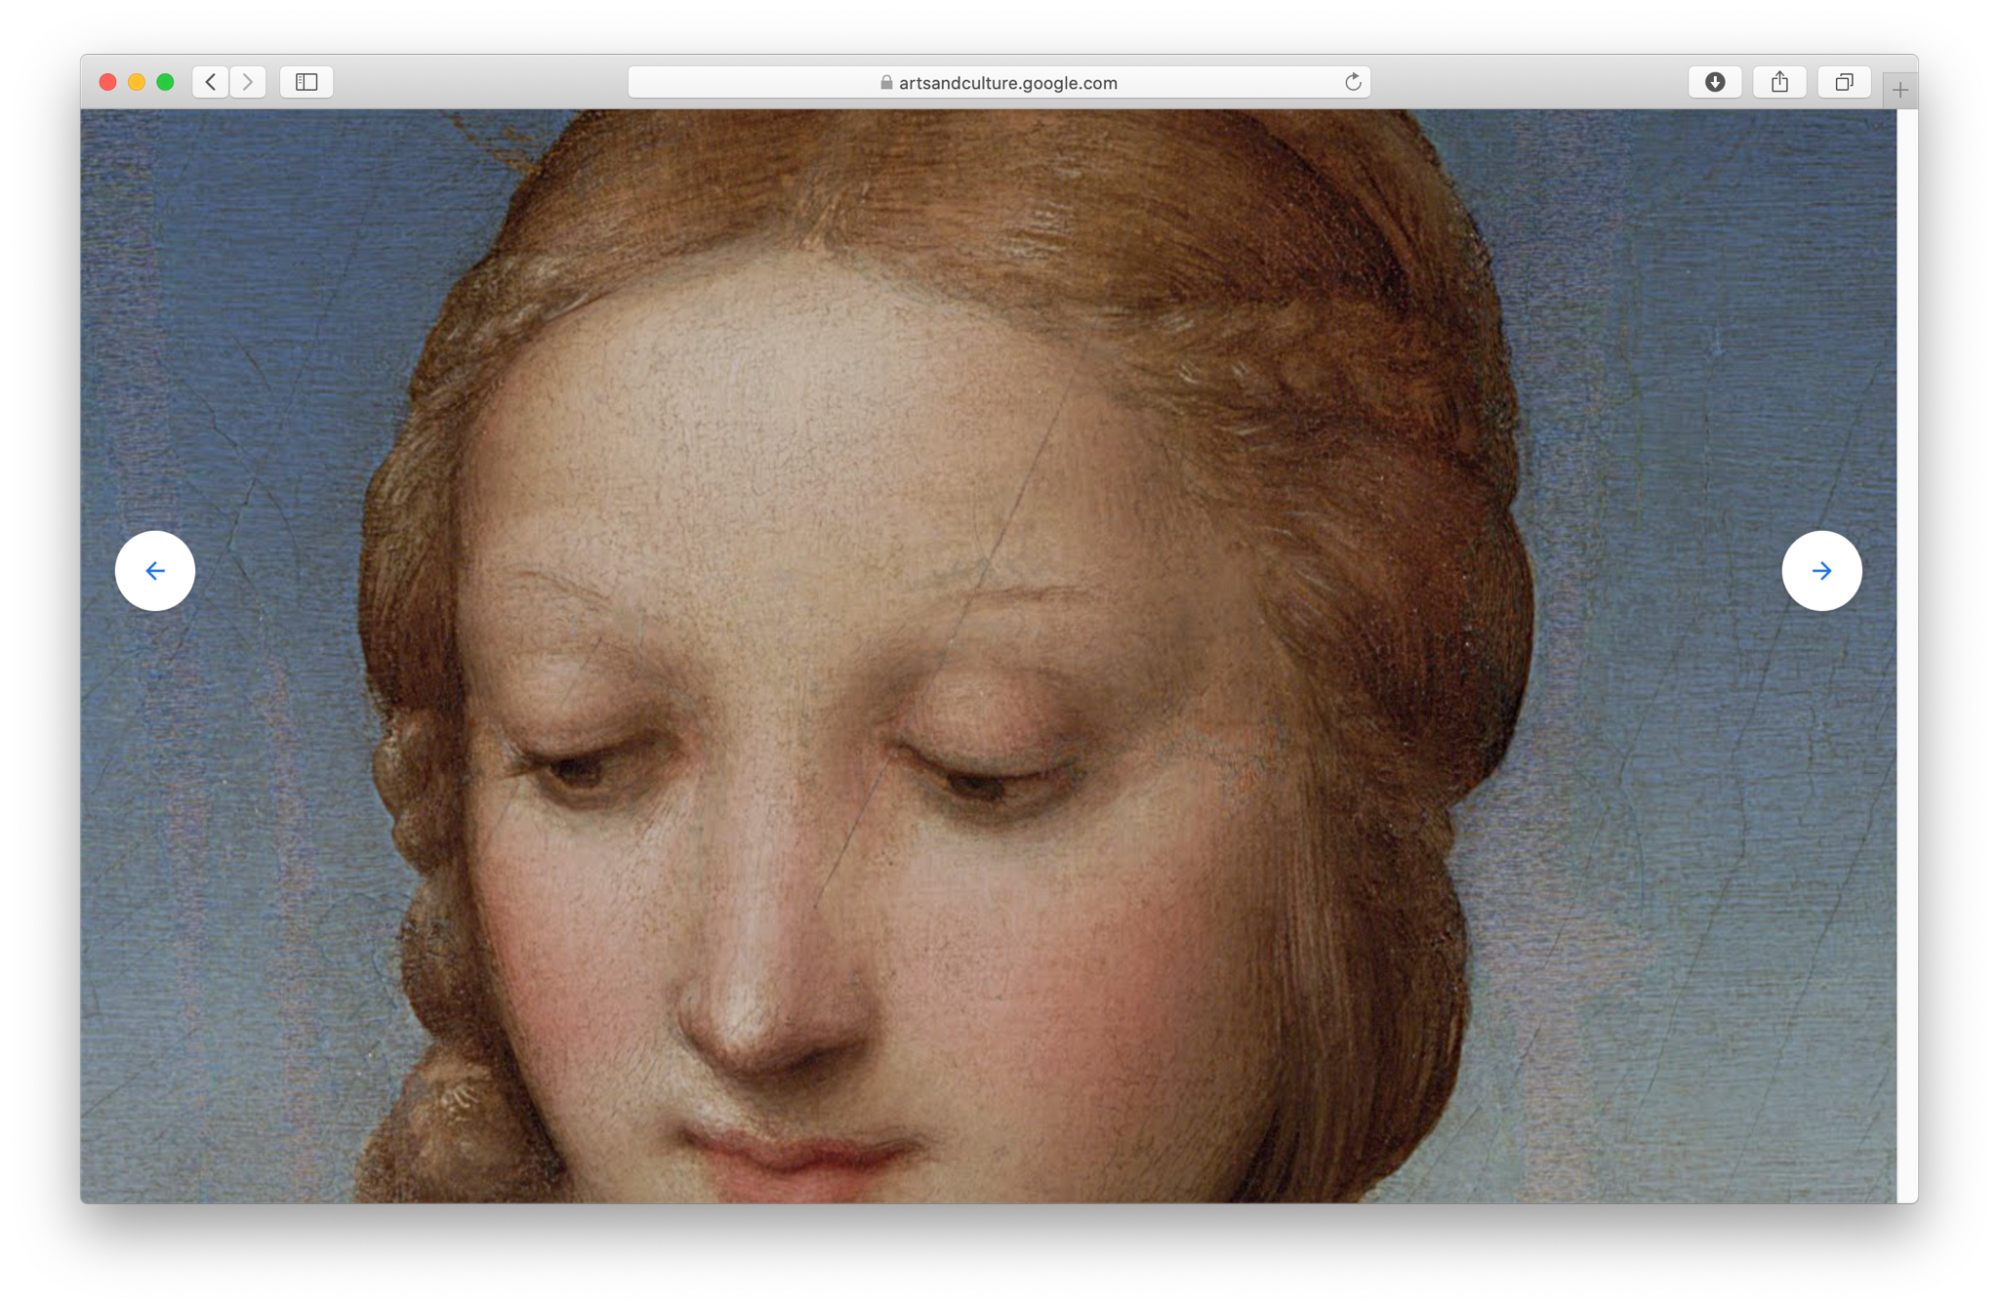Show the Safari sidebar
Image resolution: width=1999 pixels, height=1310 pixels.
(x=307, y=82)
